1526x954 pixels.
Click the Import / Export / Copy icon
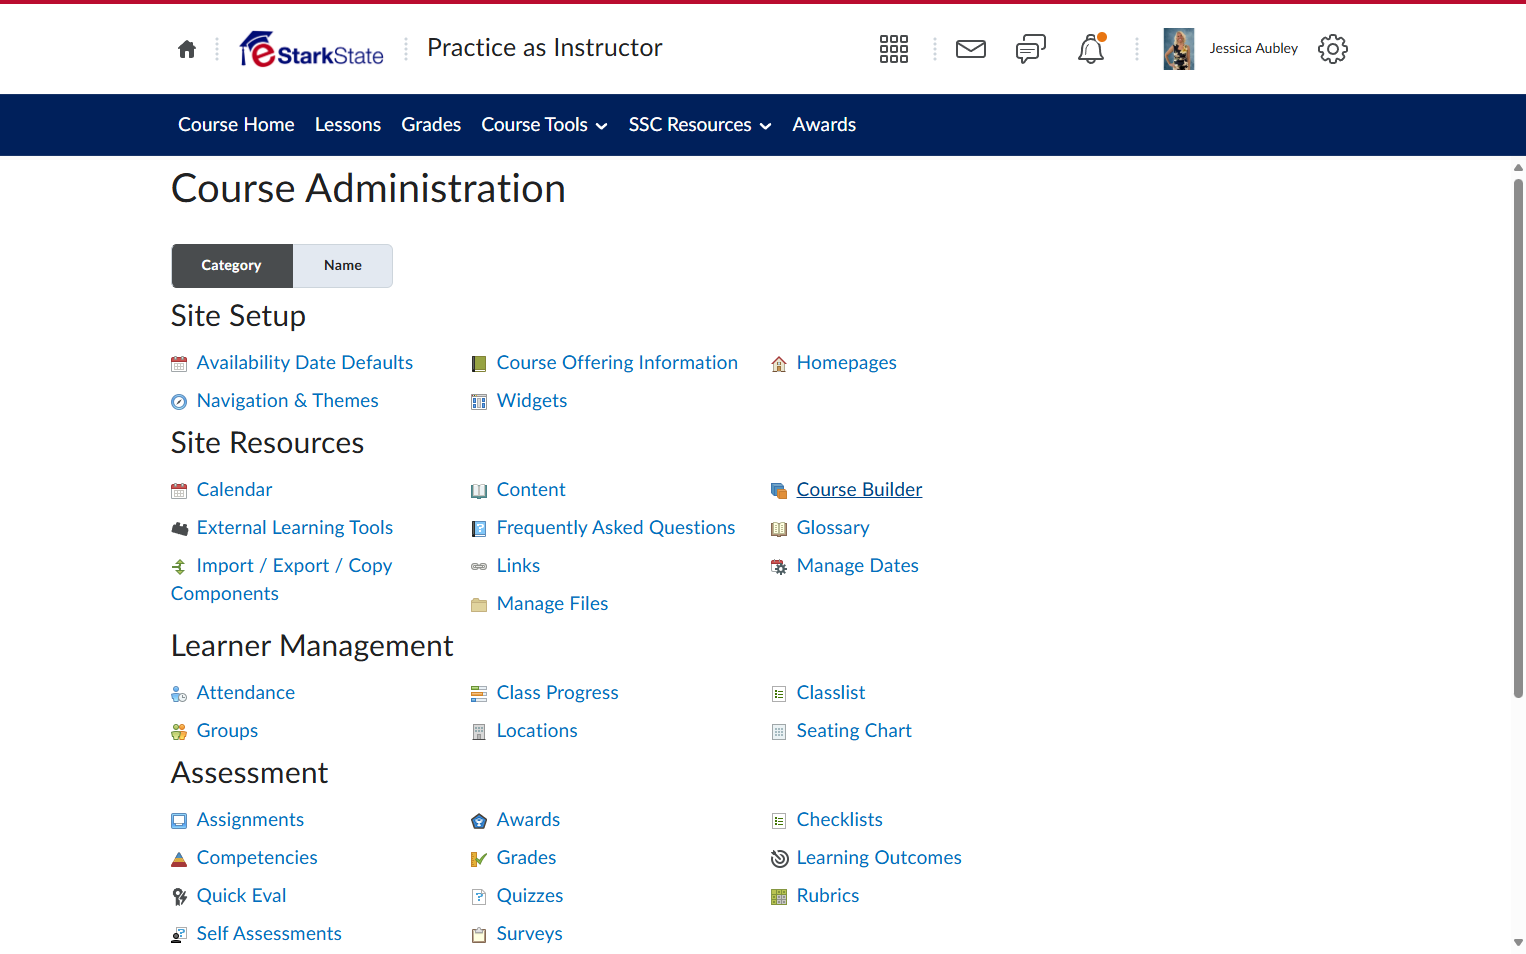click(x=179, y=567)
